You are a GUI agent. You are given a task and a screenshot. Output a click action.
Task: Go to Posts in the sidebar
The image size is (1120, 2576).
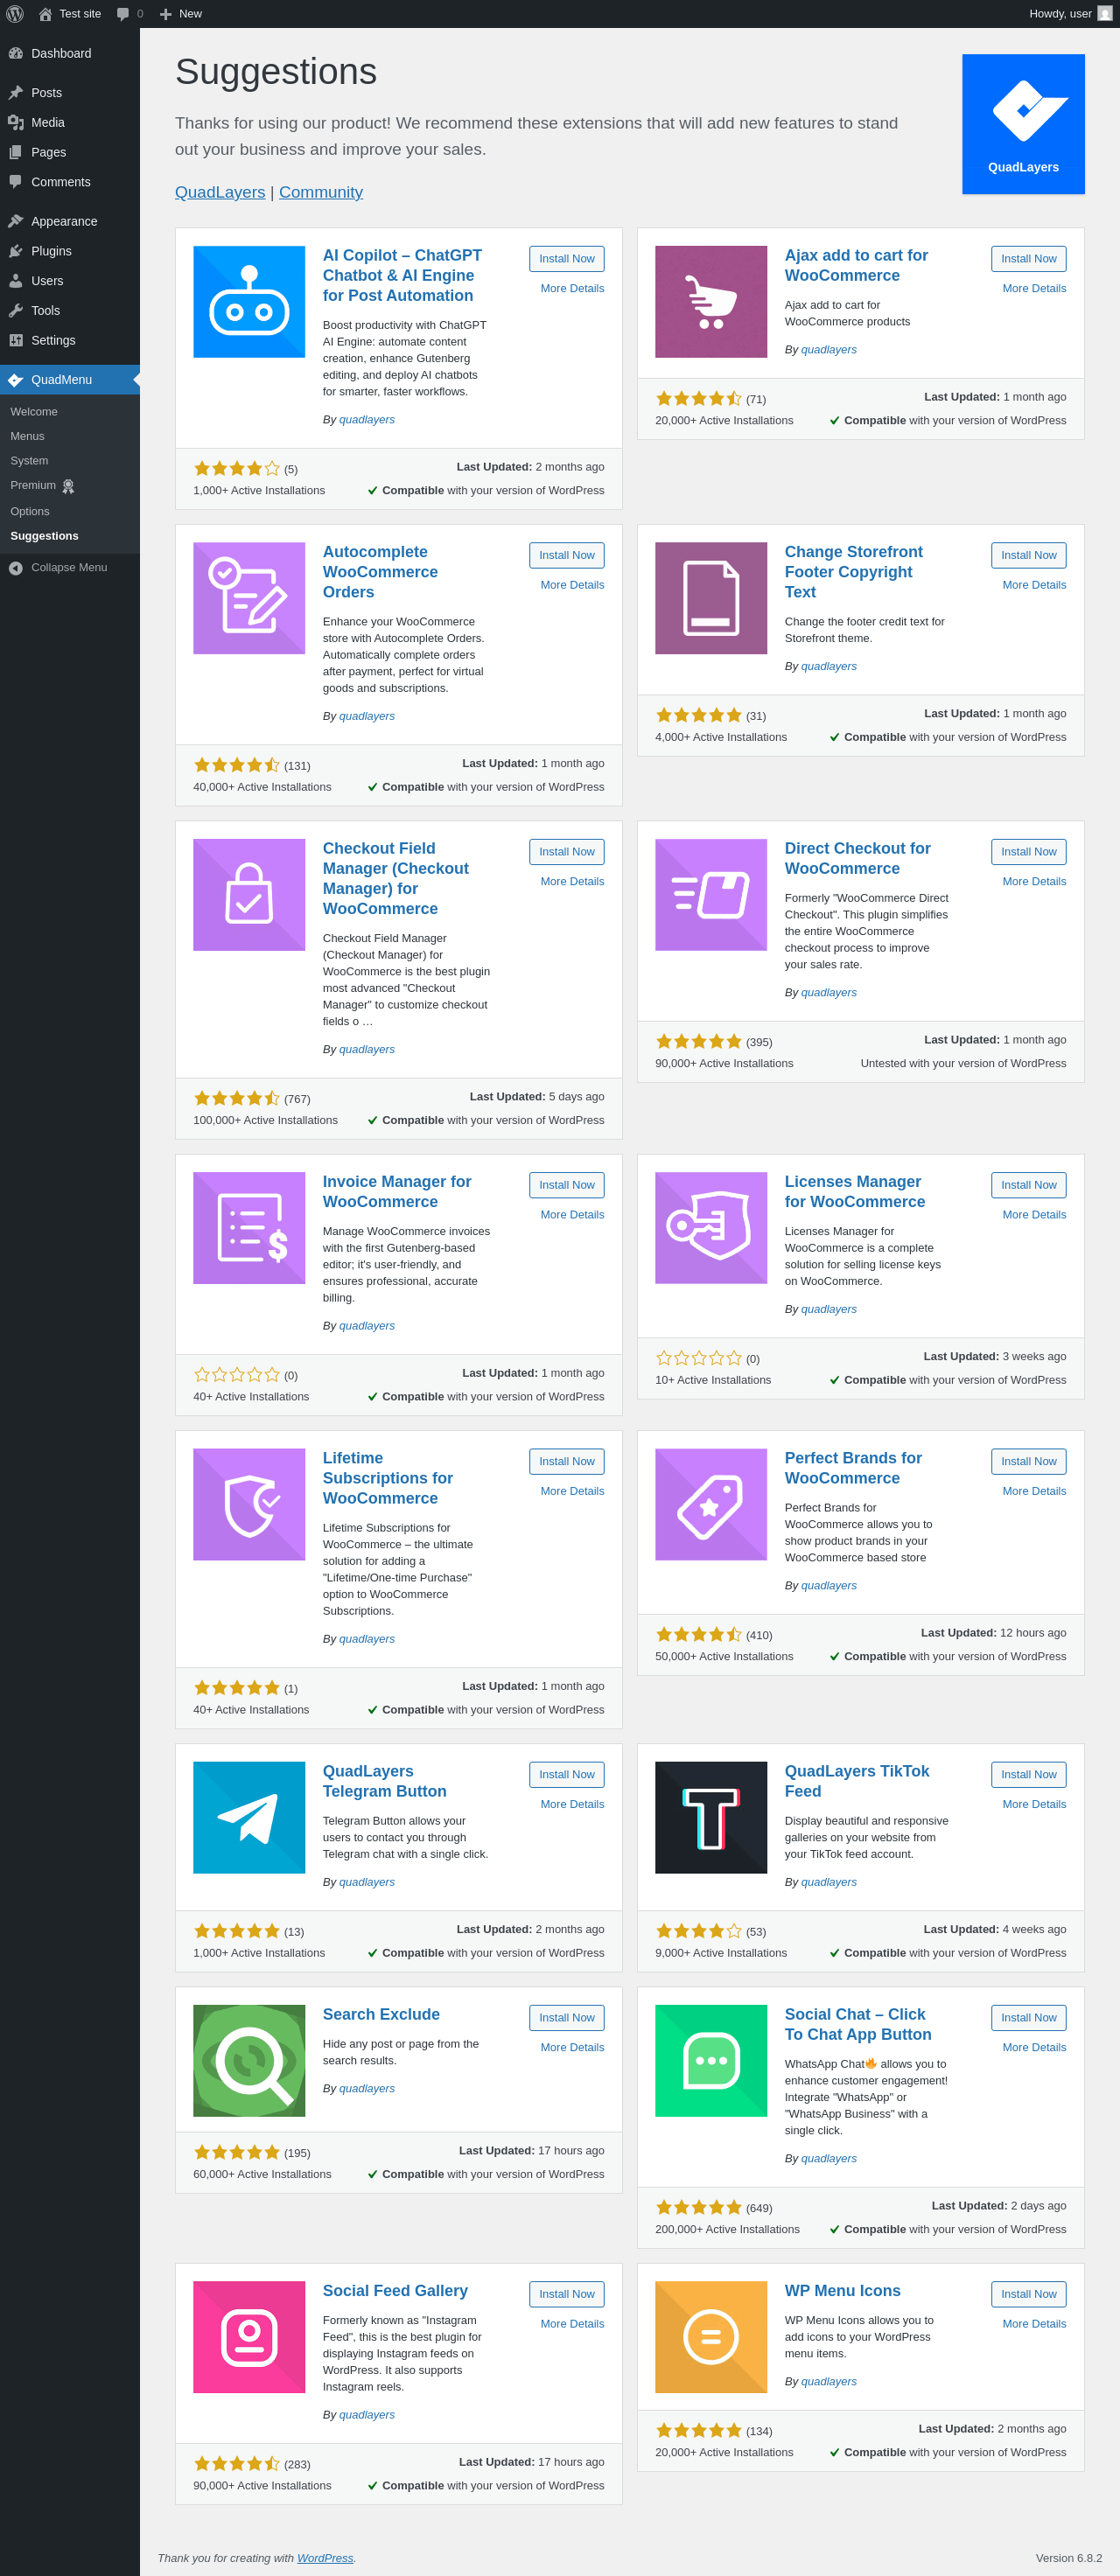coord(70,93)
